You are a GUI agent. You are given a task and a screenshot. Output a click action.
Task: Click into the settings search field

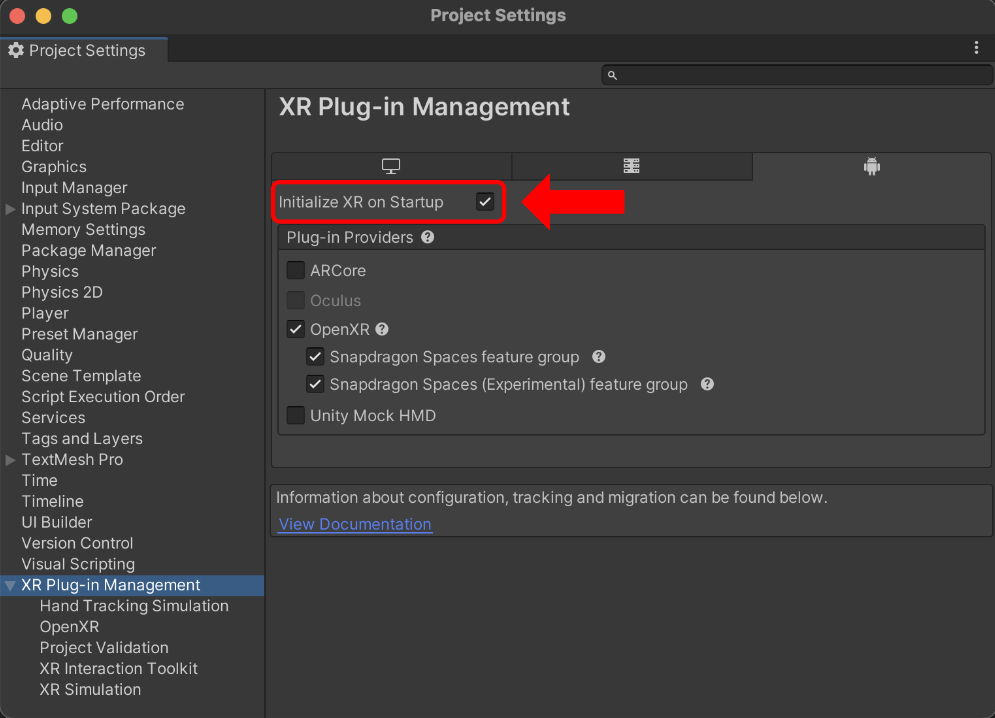pyautogui.click(x=797, y=75)
